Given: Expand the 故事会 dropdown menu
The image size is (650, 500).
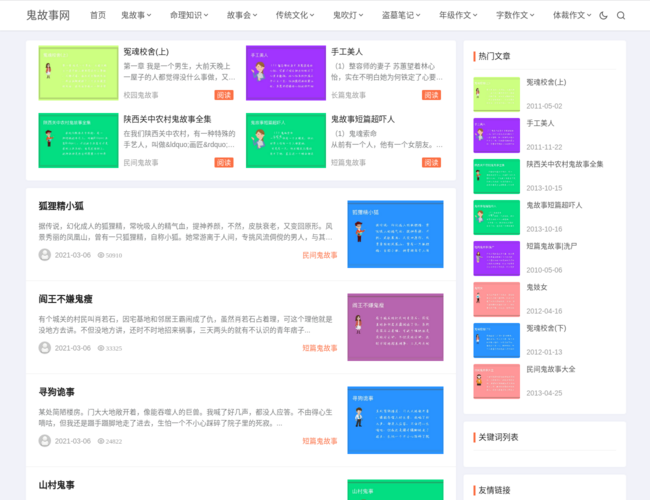Looking at the screenshot, I should [x=242, y=15].
